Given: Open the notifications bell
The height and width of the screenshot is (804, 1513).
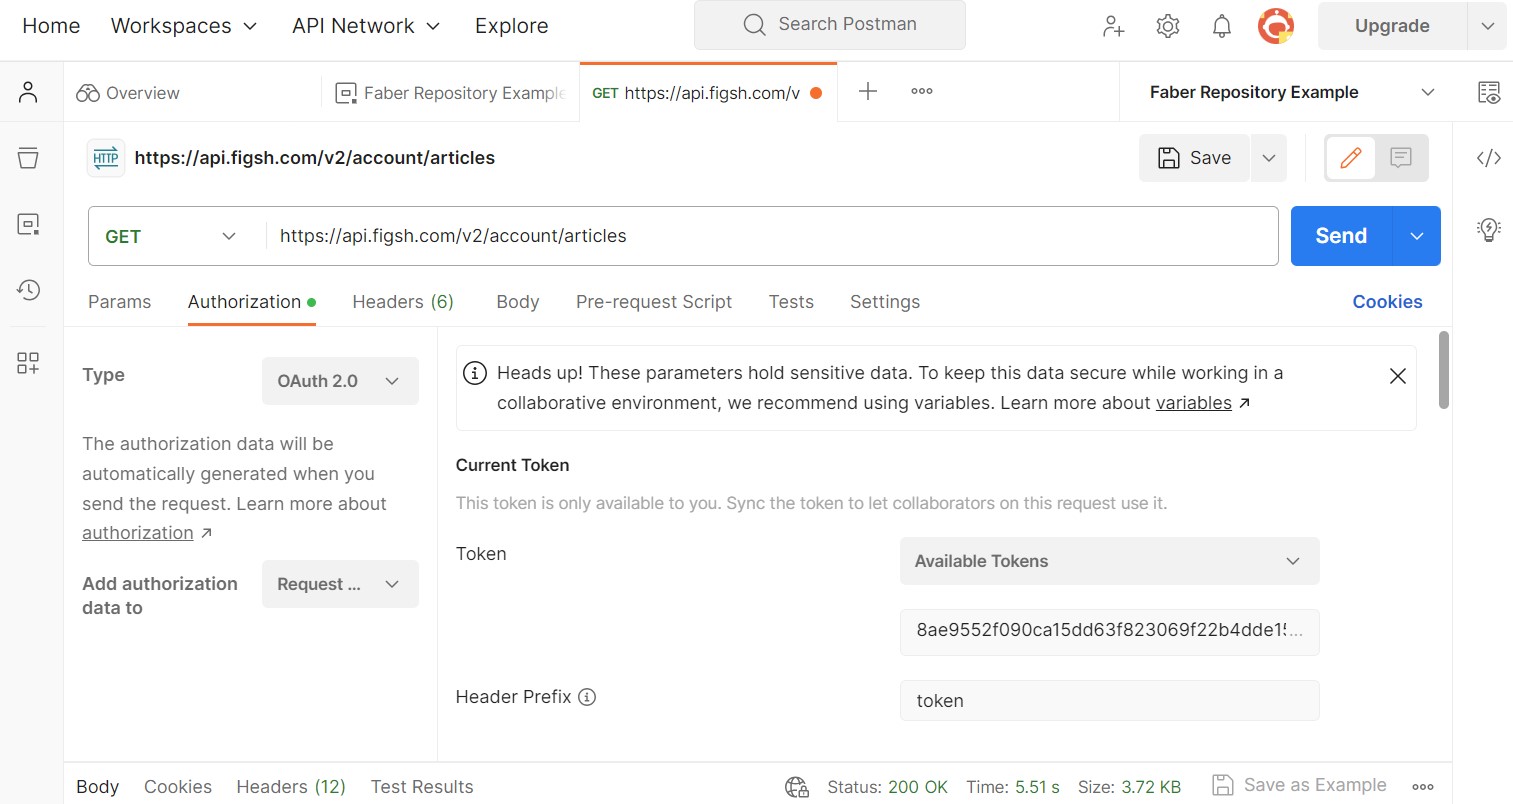Looking at the screenshot, I should coord(1222,26).
